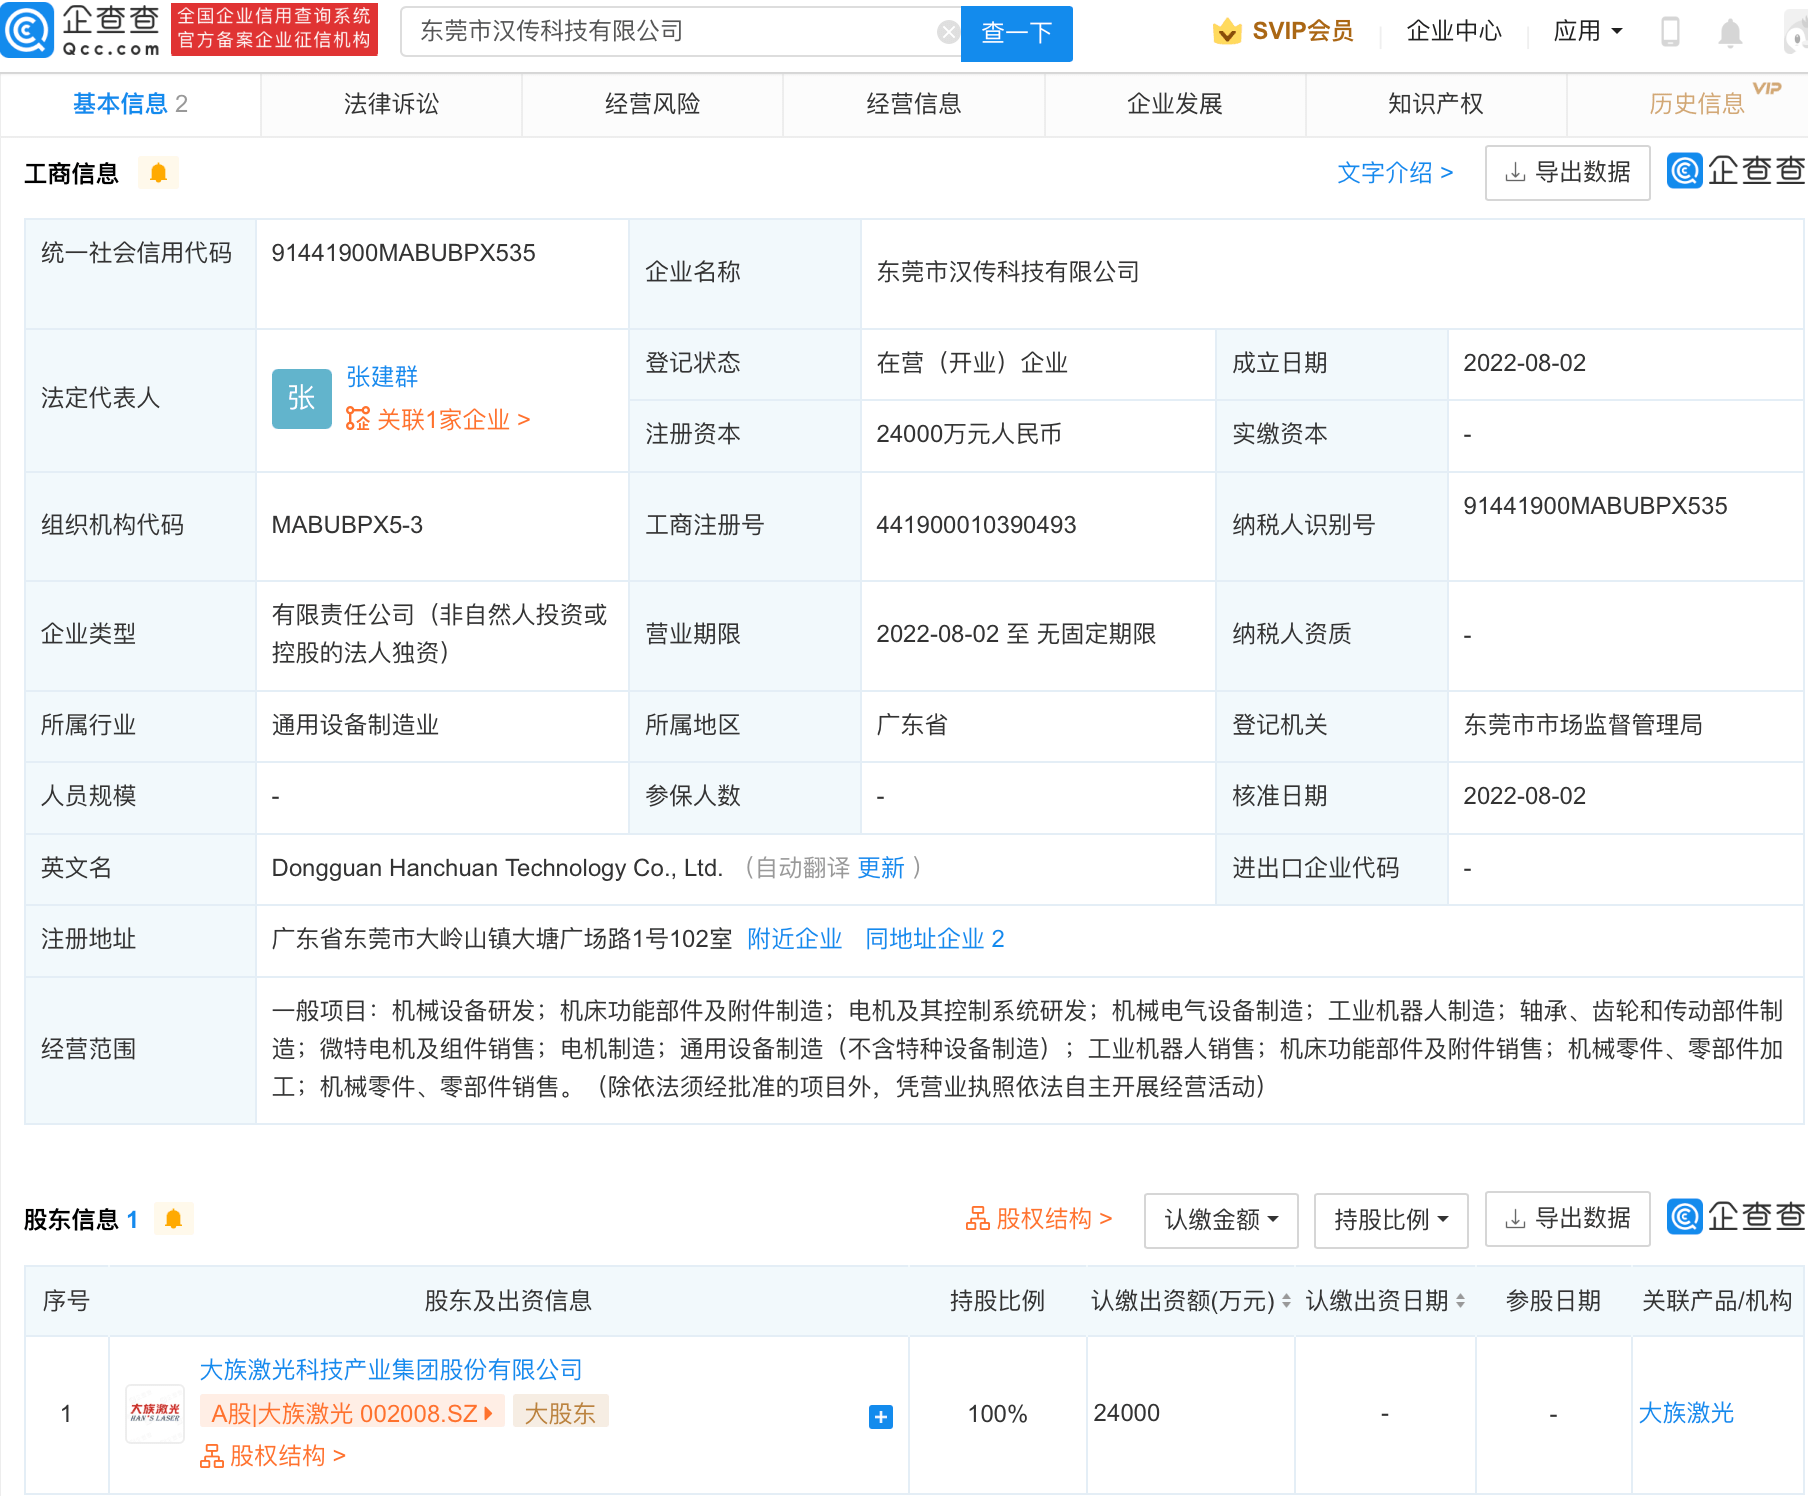Click bell alert icon beside 股东信息
This screenshot has width=1808, height=1496.
pos(173,1219)
